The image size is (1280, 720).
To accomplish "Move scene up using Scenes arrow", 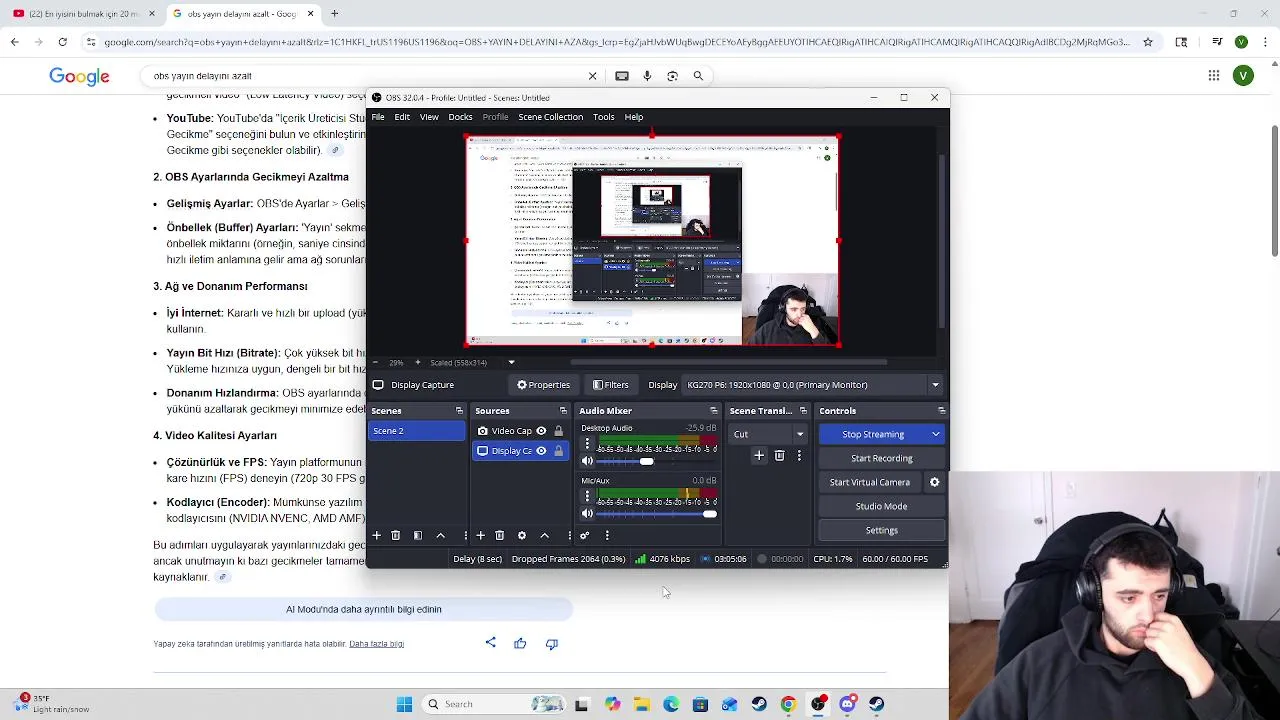I will (x=440, y=535).
